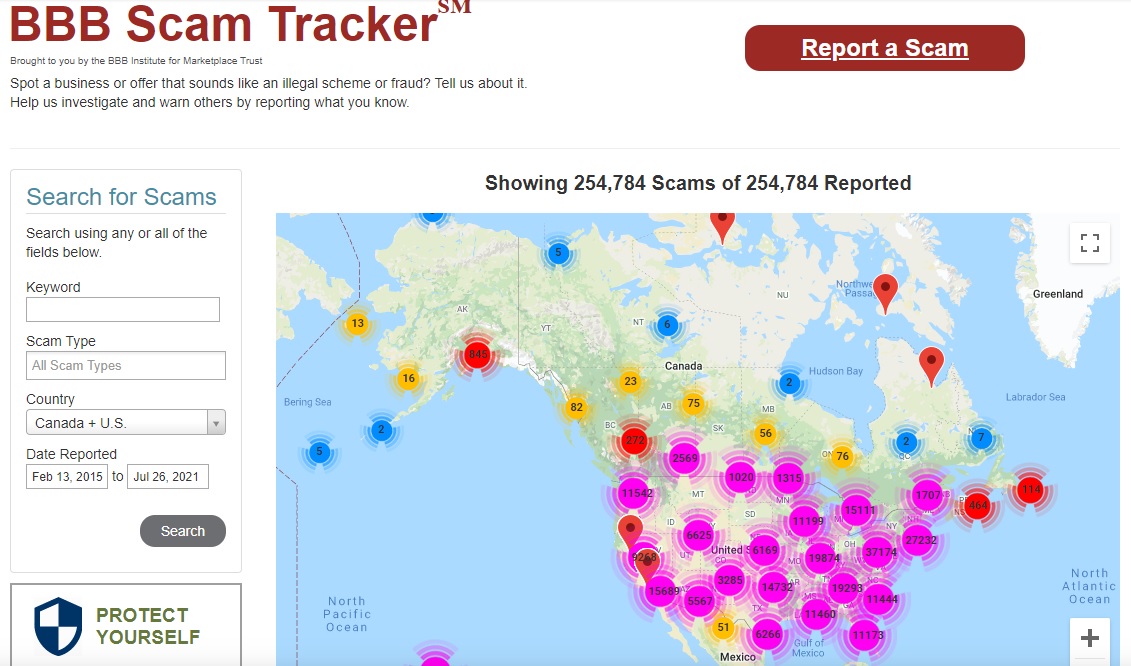Open the yellow 51 cluster marker
The image size is (1131, 666).
click(723, 627)
